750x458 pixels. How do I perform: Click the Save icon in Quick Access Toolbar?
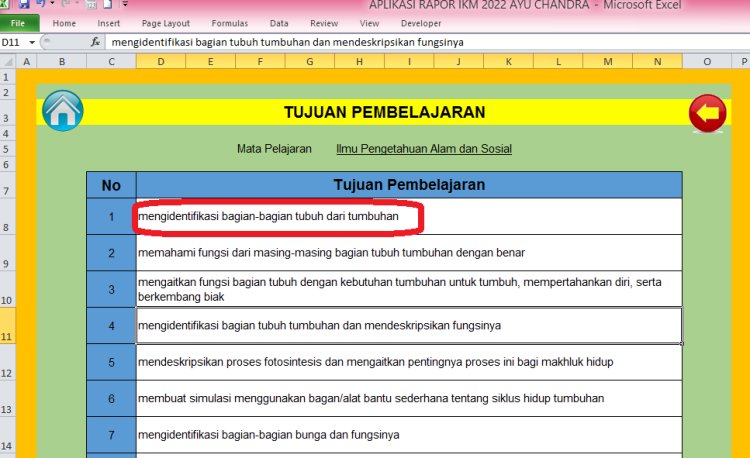[24, 5]
